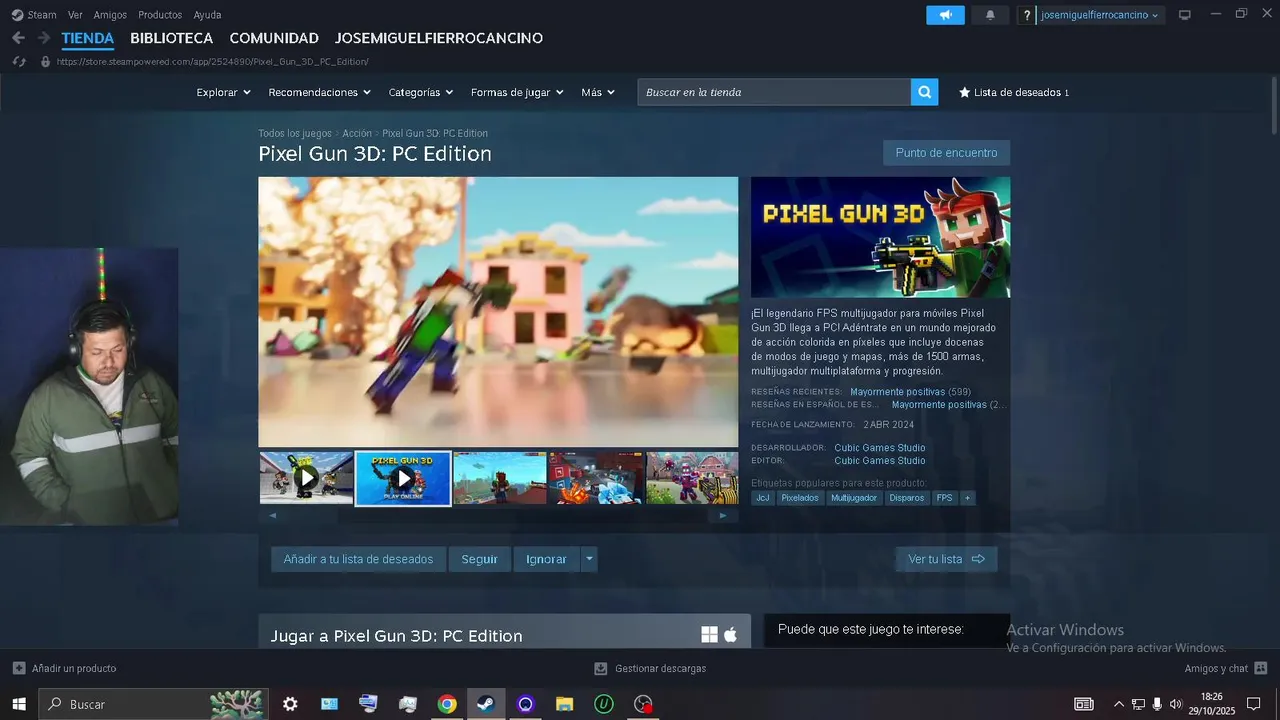Viewport: 1280px width, 720px height.
Task: Play the first trailer thumbnail
Action: (x=306, y=478)
